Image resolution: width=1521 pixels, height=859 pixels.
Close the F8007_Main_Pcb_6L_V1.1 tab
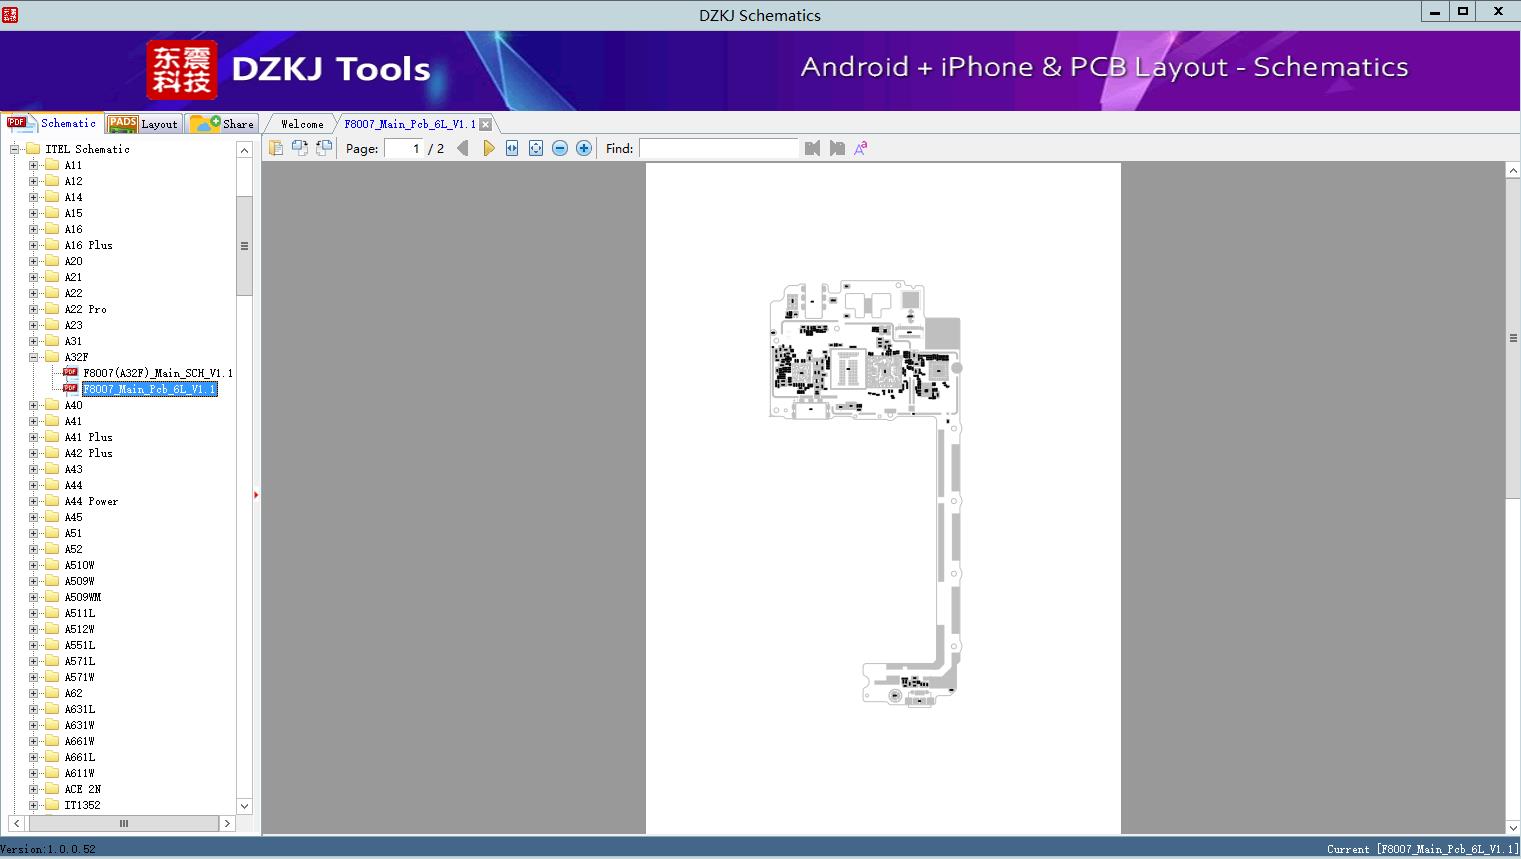485,124
